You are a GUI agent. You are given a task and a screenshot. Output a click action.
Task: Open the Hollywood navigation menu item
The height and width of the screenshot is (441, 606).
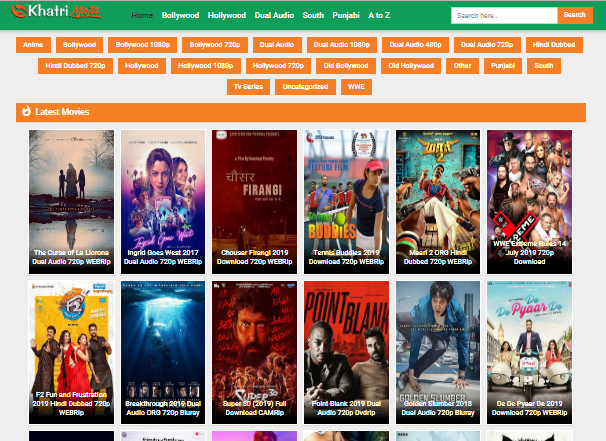click(x=227, y=15)
